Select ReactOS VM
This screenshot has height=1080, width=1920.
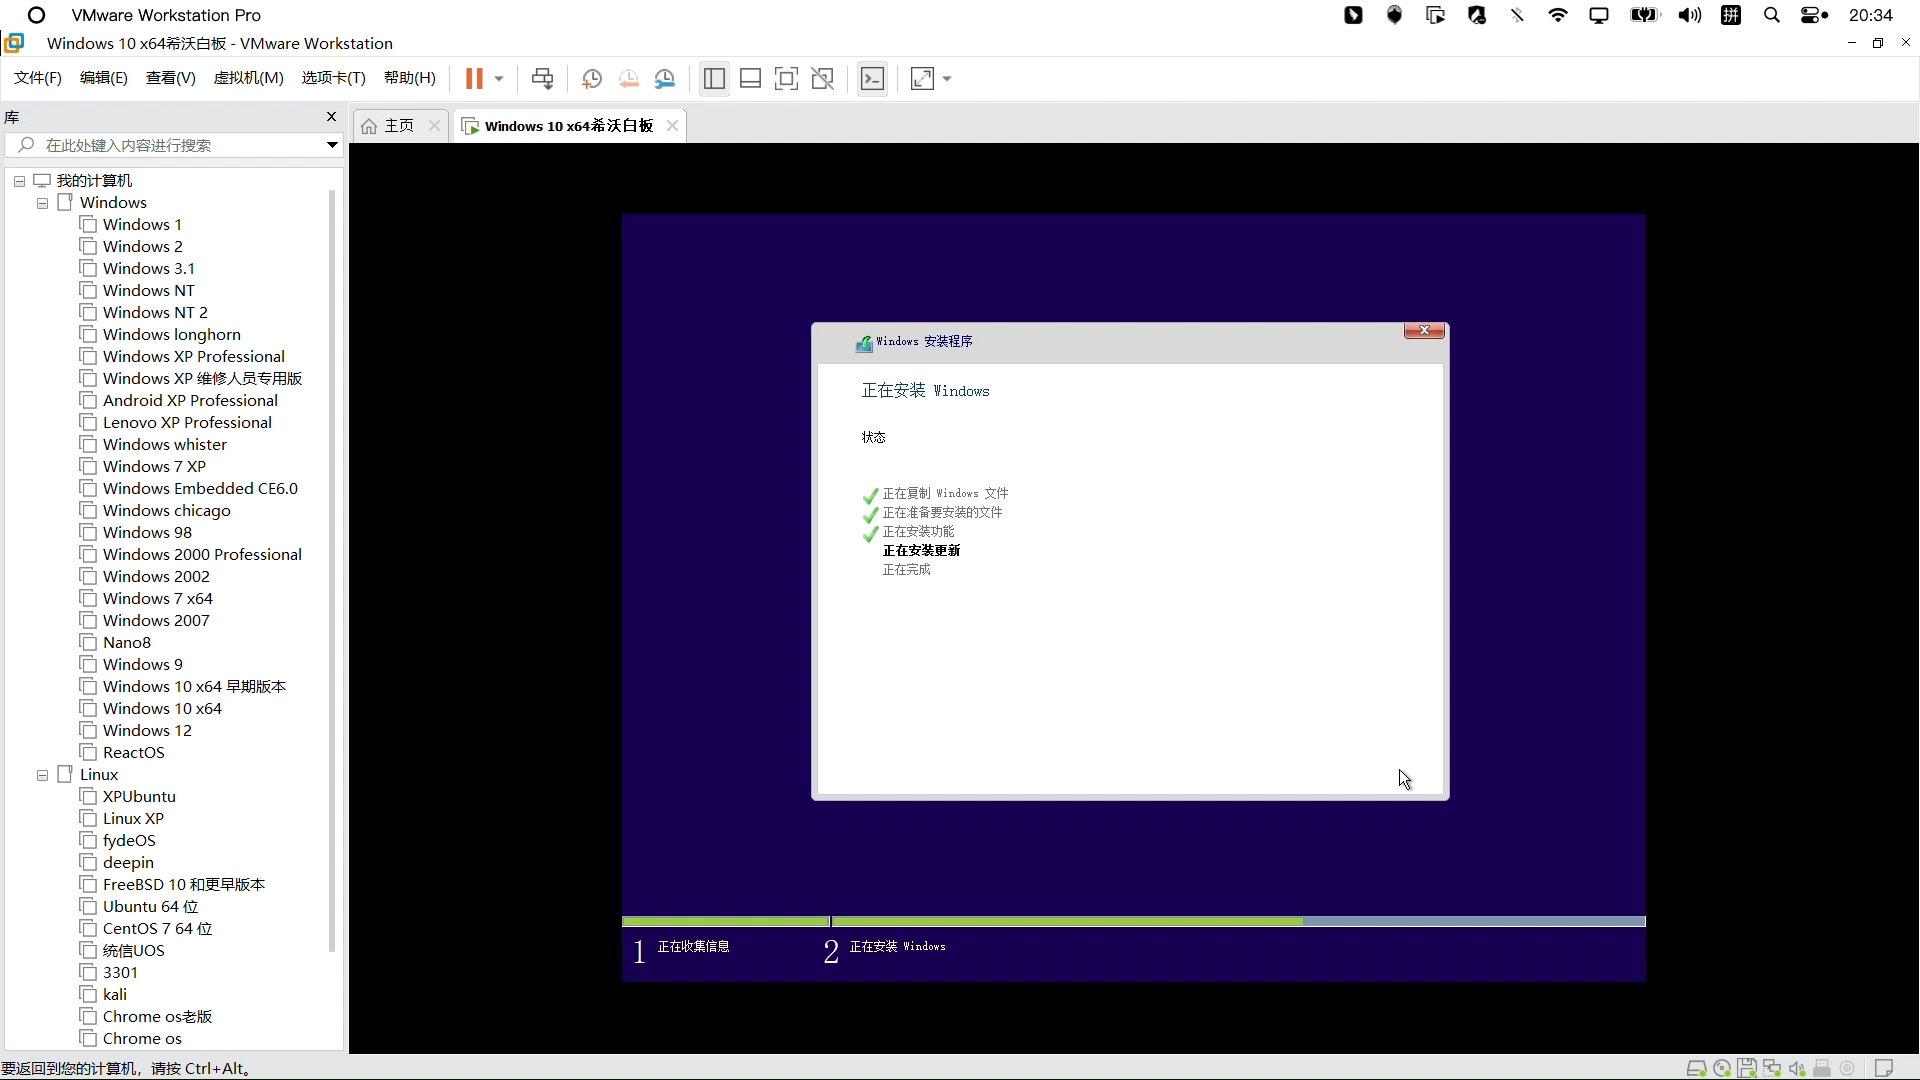134,753
